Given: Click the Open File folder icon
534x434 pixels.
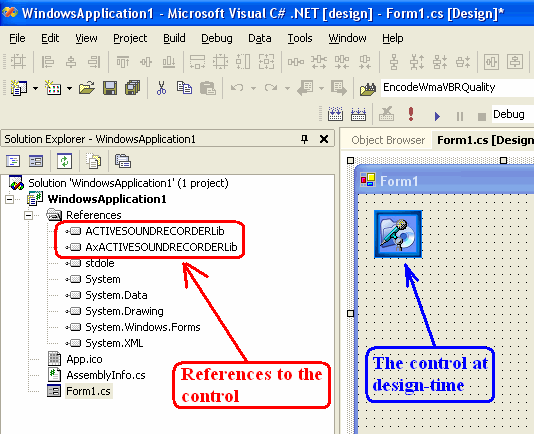Looking at the screenshot, I should coord(87,88).
